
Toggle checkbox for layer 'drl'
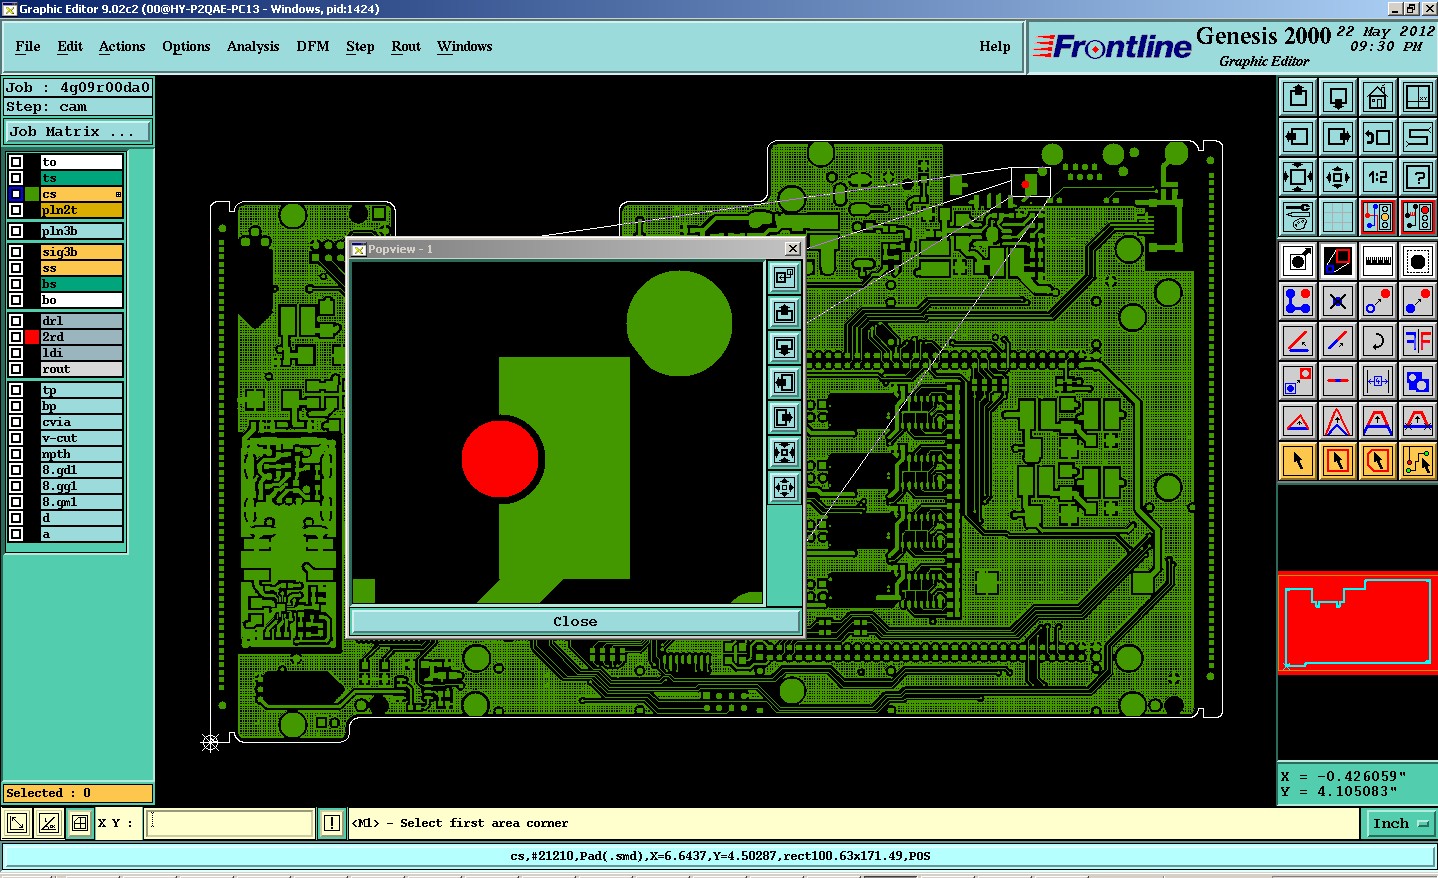(x=16, y=321)
